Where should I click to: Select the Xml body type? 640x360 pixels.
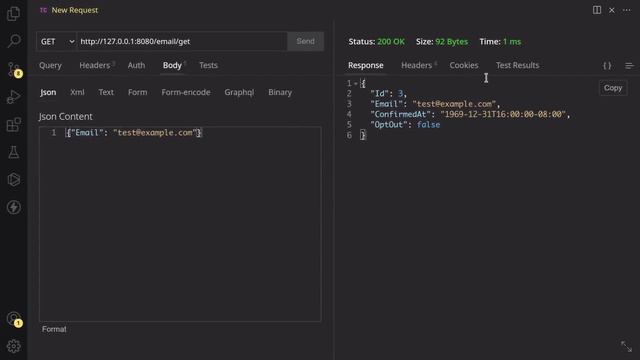point(77,92)
